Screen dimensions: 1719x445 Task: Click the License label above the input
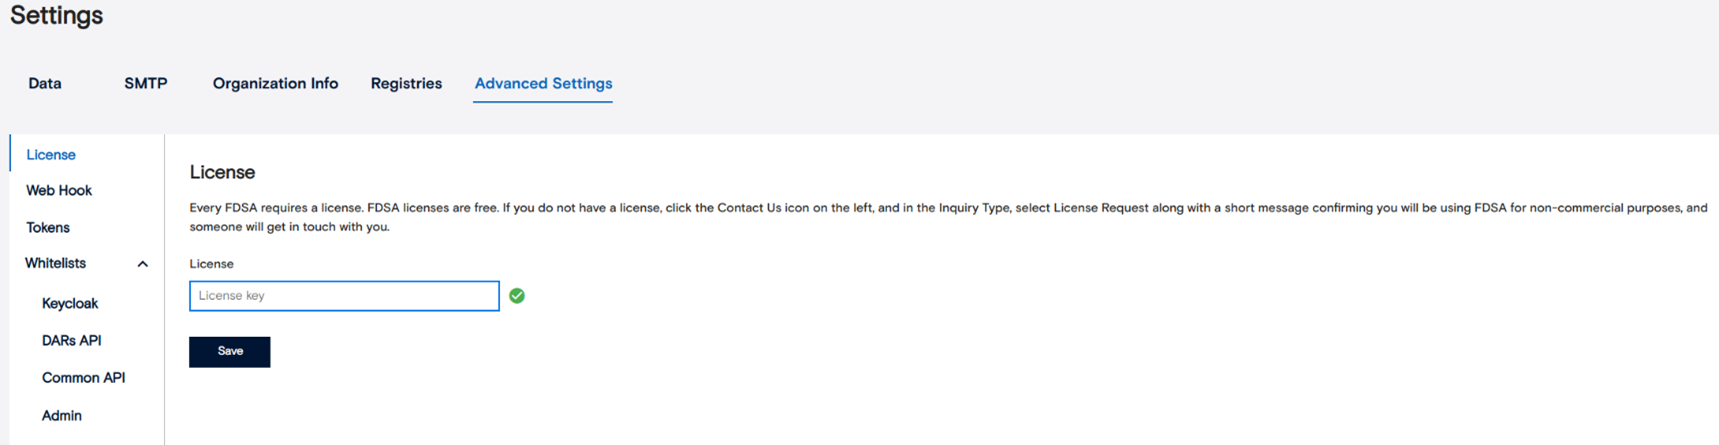211,264
